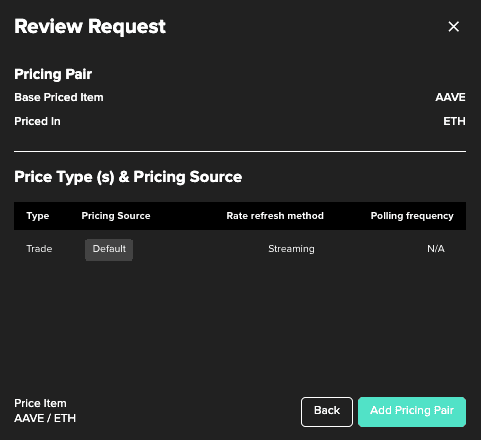Click the Type column header
Viewport: 481px width, 440px height.
(38, 216)
